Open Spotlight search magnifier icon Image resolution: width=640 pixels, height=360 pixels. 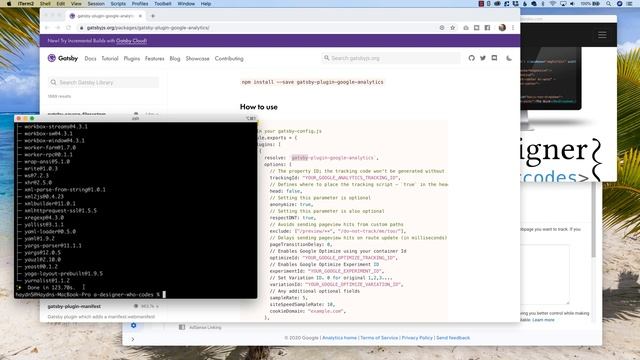coord(609,4)
